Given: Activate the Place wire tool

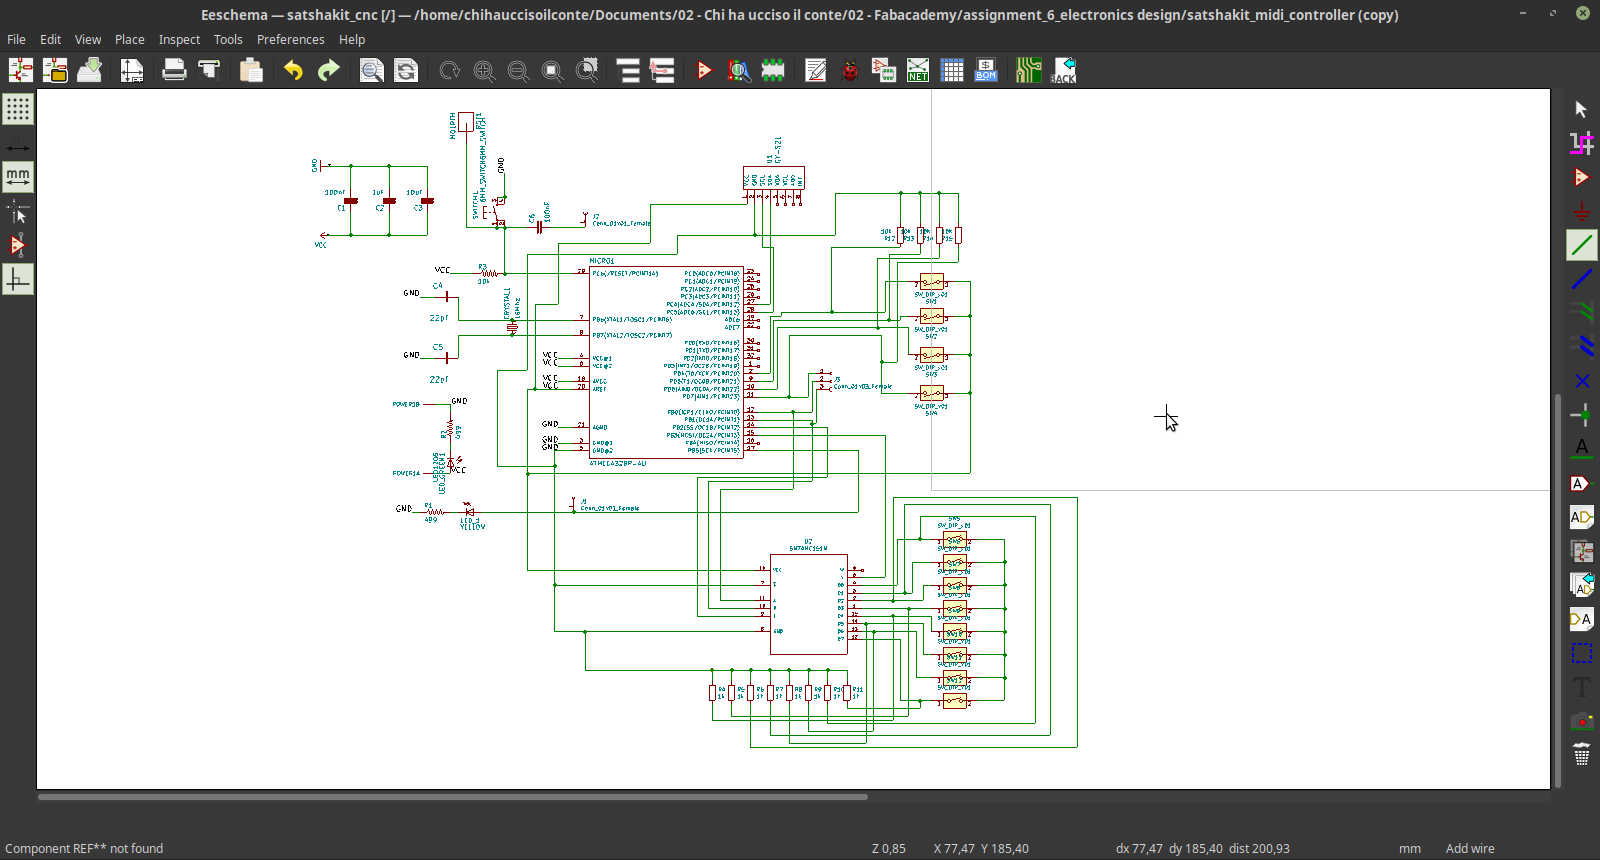Looking at the screenshot, I should click(1581, 245).
